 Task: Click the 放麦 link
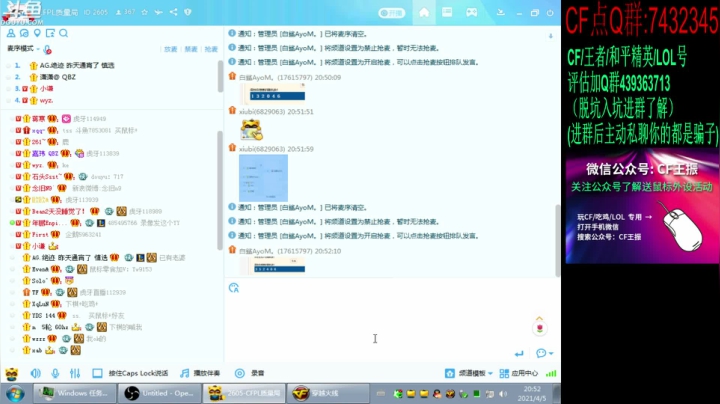point(171,49)
